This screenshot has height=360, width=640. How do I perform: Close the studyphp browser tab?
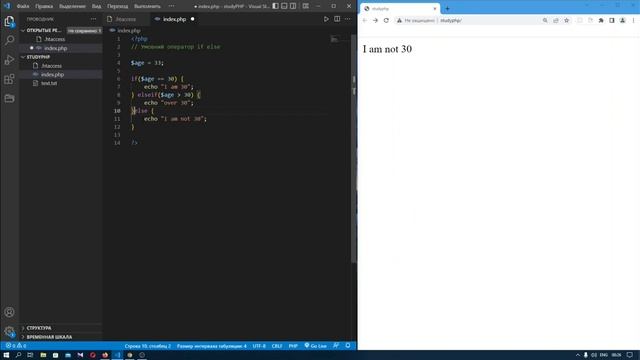pos(435,9)
